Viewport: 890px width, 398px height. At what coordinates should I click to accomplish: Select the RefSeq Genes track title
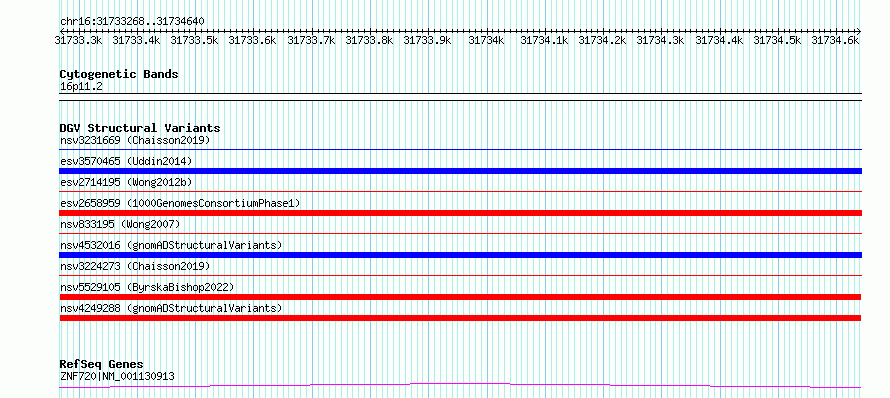point(101,365)
